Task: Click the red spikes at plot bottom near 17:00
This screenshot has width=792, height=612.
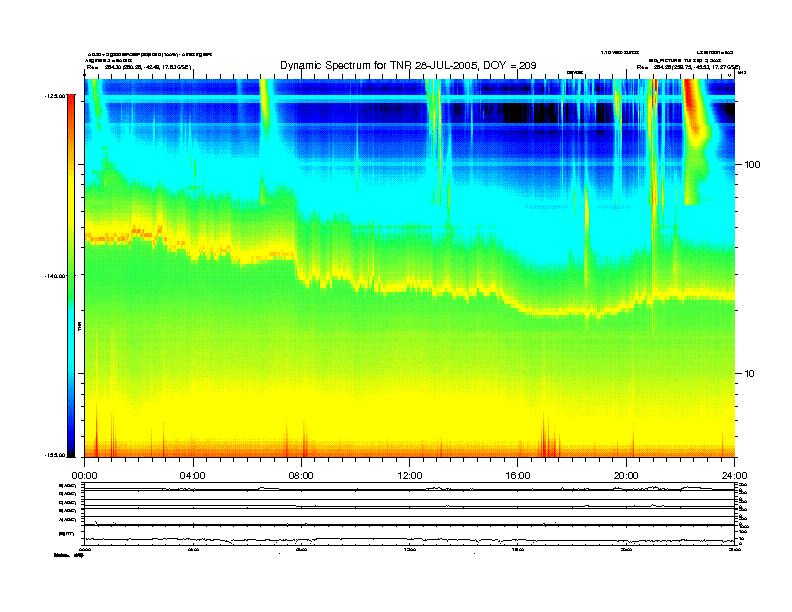Action: pos(549,437)
